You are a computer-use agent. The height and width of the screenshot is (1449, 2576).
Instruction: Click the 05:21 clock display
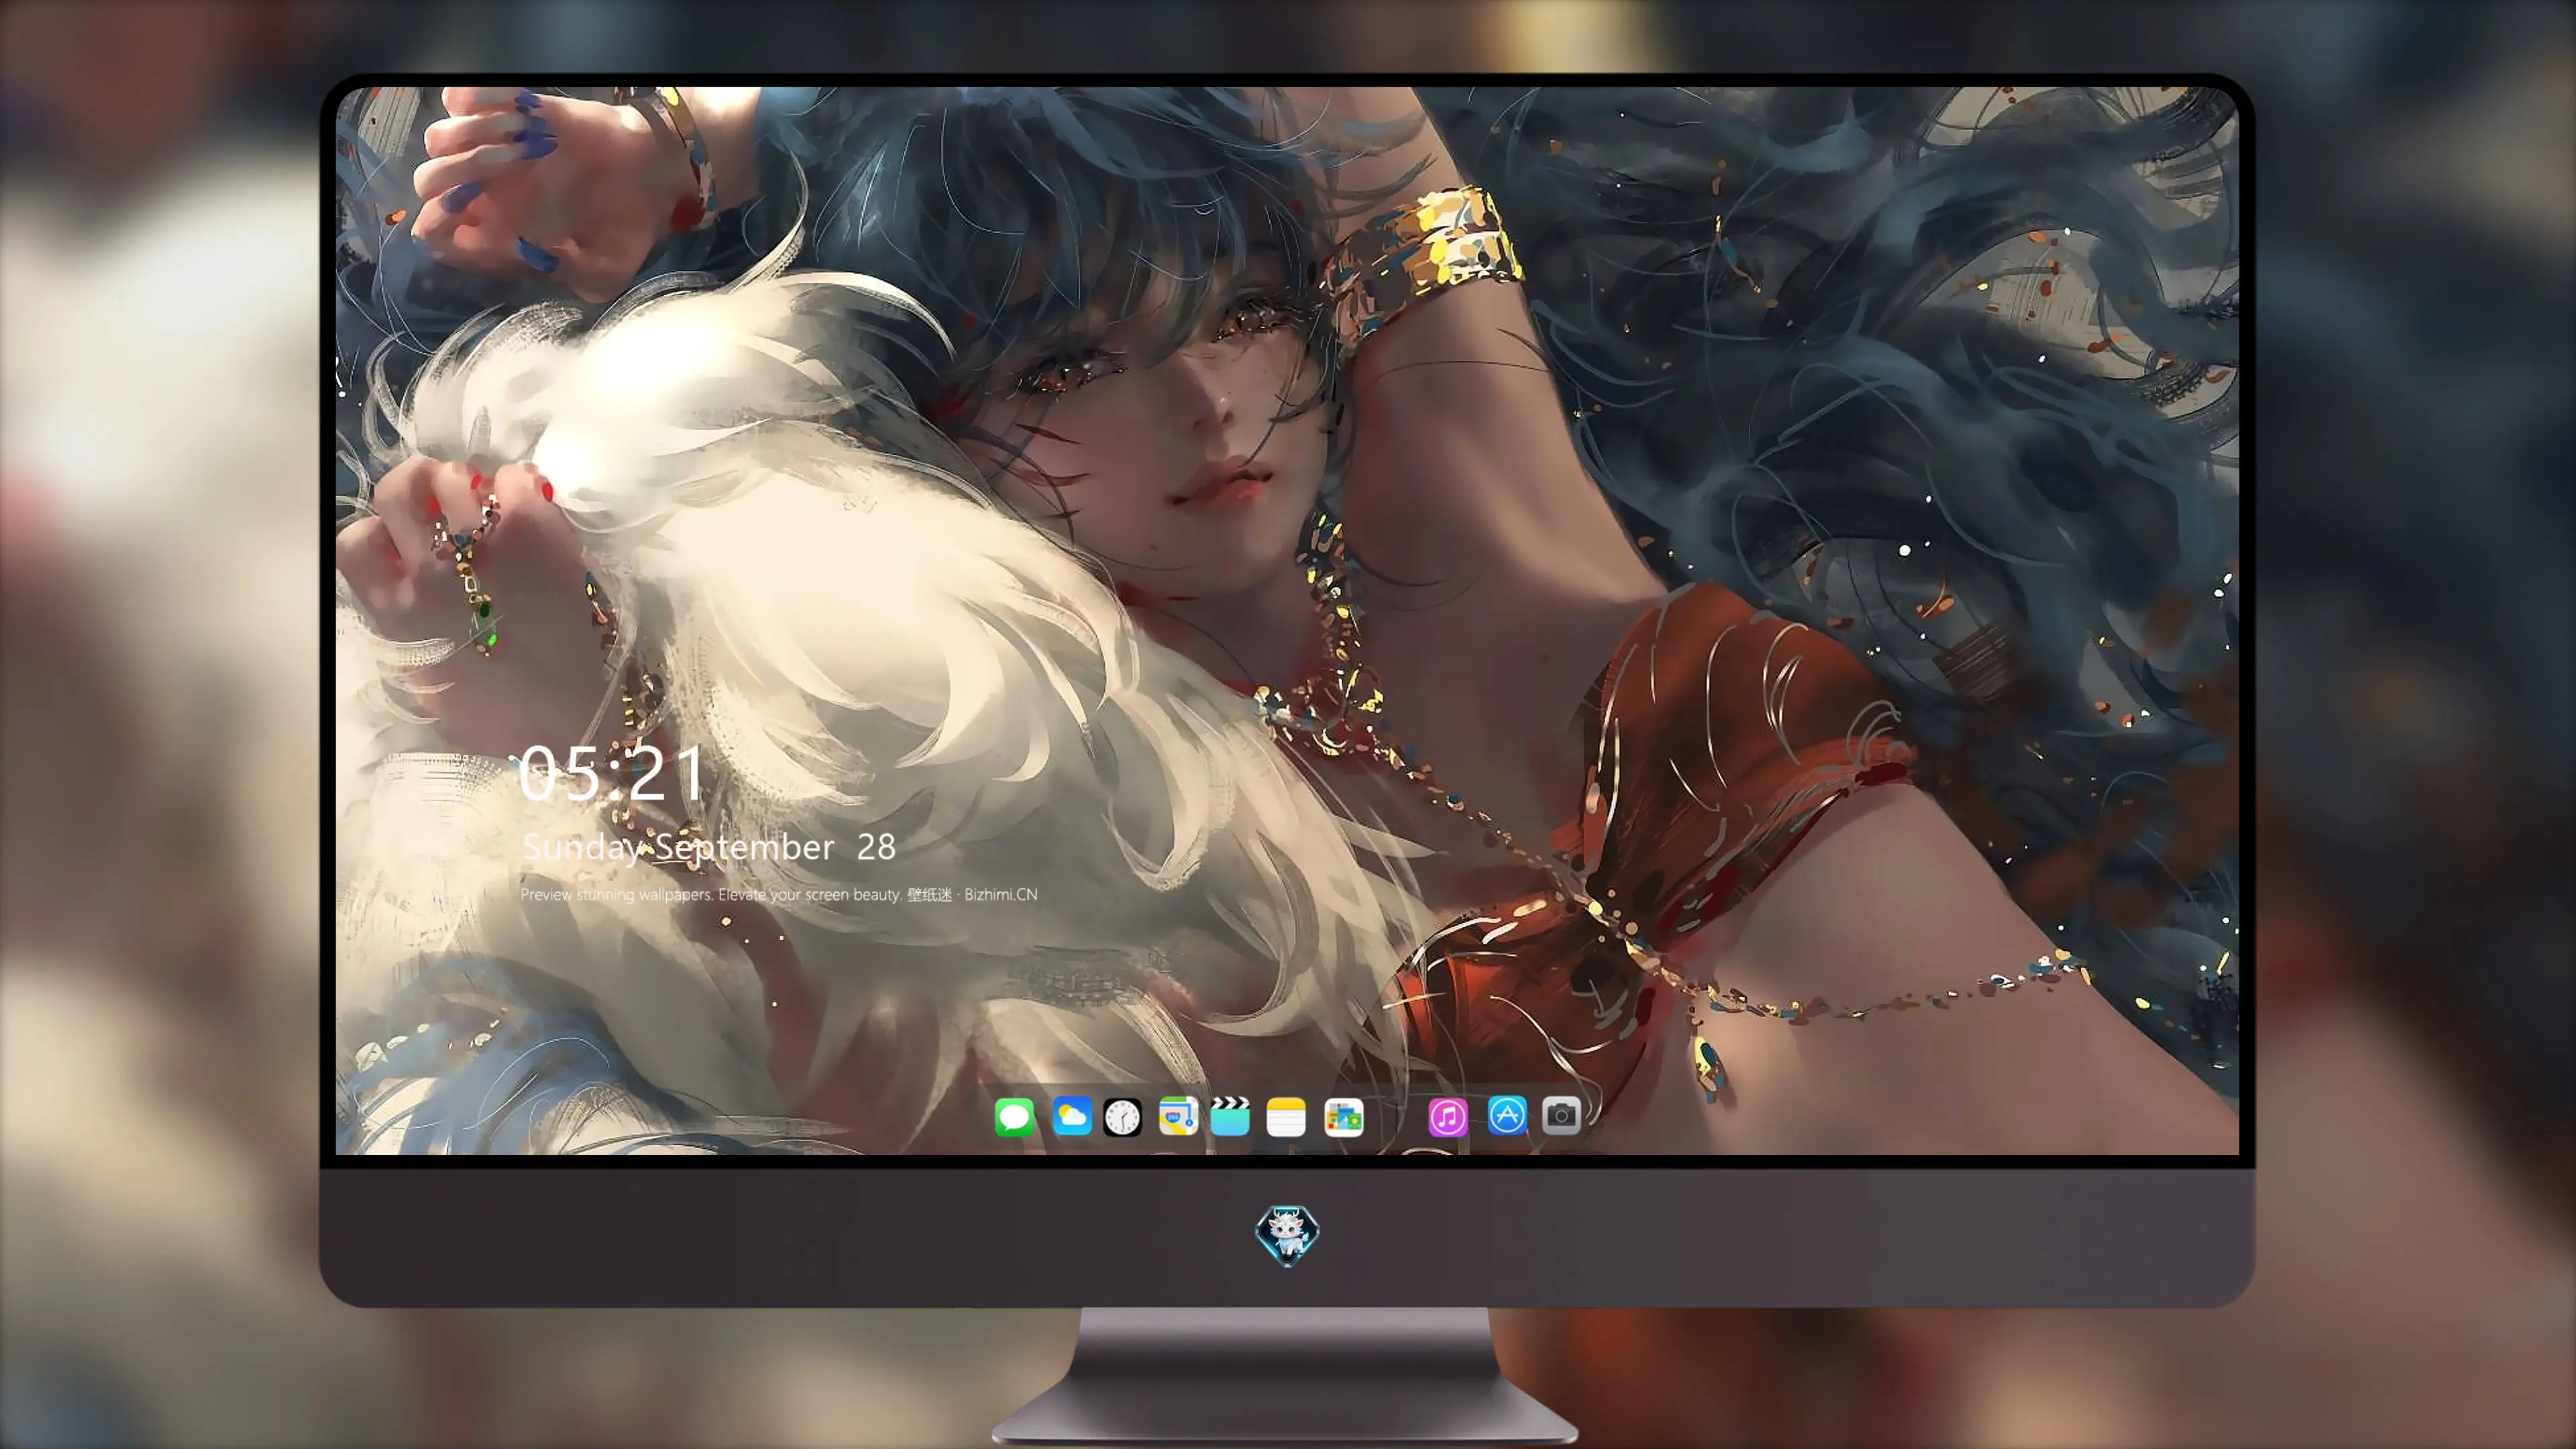coord(612,773)
